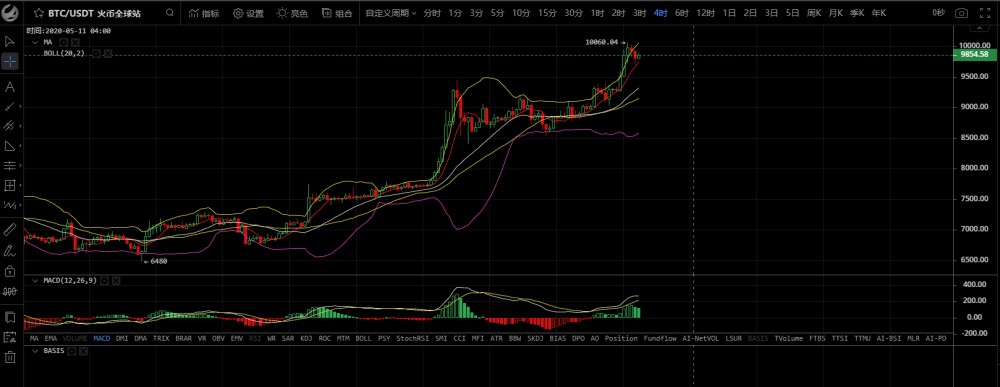Select the arrow pointer tool
Screen dimensions: 1000x387
tap(10, 41)
